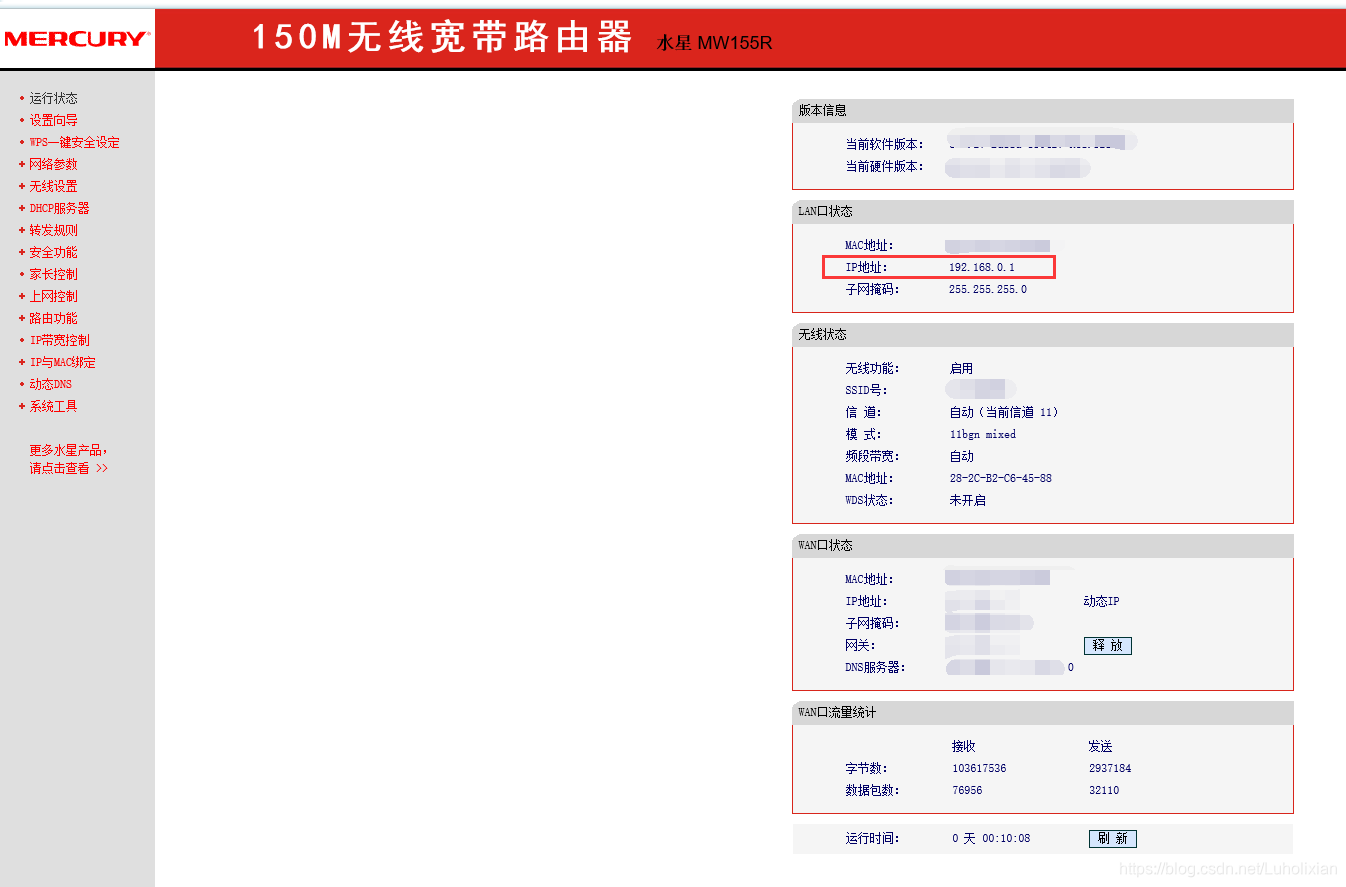Click the 更多水星产品 text in sidebar
This screenshot has width=1346, height=887.
tap(68, 450)
